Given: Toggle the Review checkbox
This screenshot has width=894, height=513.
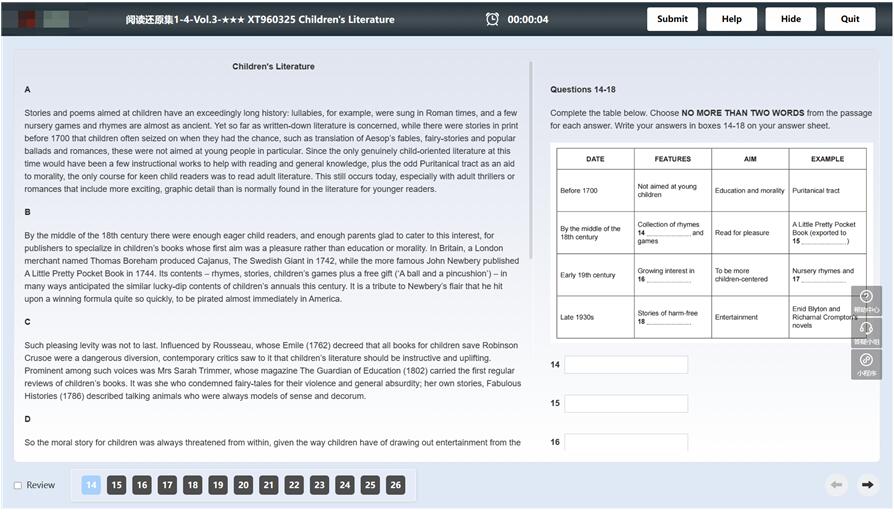Looking at the screenshot, I should (x=18, y=485).
